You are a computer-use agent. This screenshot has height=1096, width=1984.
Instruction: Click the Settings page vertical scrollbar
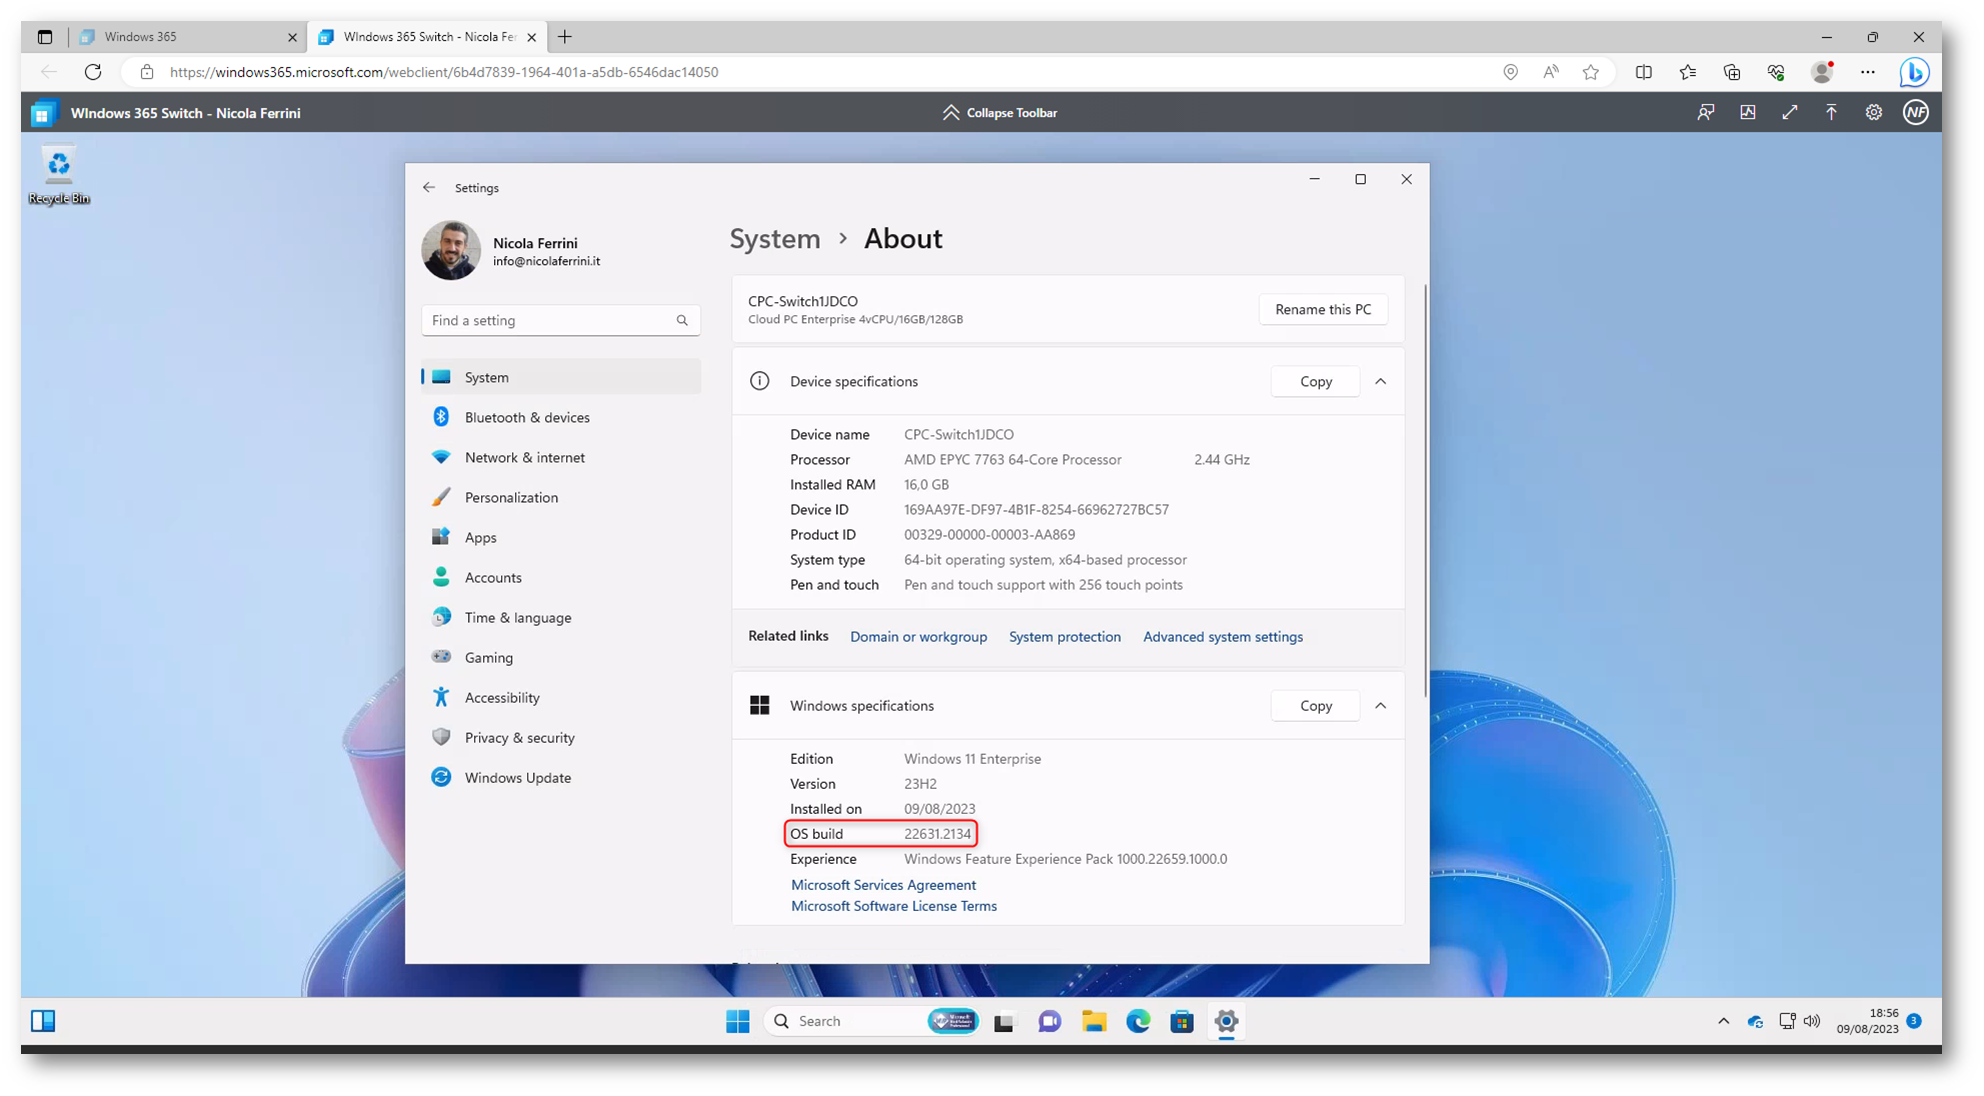1424,490
